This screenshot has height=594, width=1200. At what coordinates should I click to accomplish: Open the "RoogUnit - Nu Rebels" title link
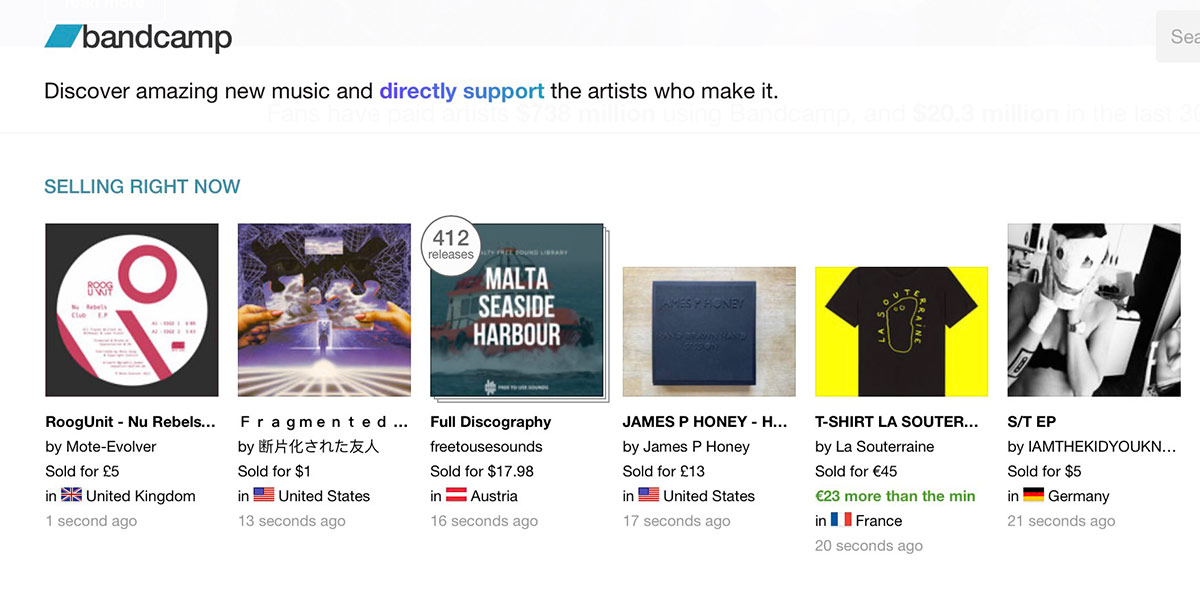(131, 422)
